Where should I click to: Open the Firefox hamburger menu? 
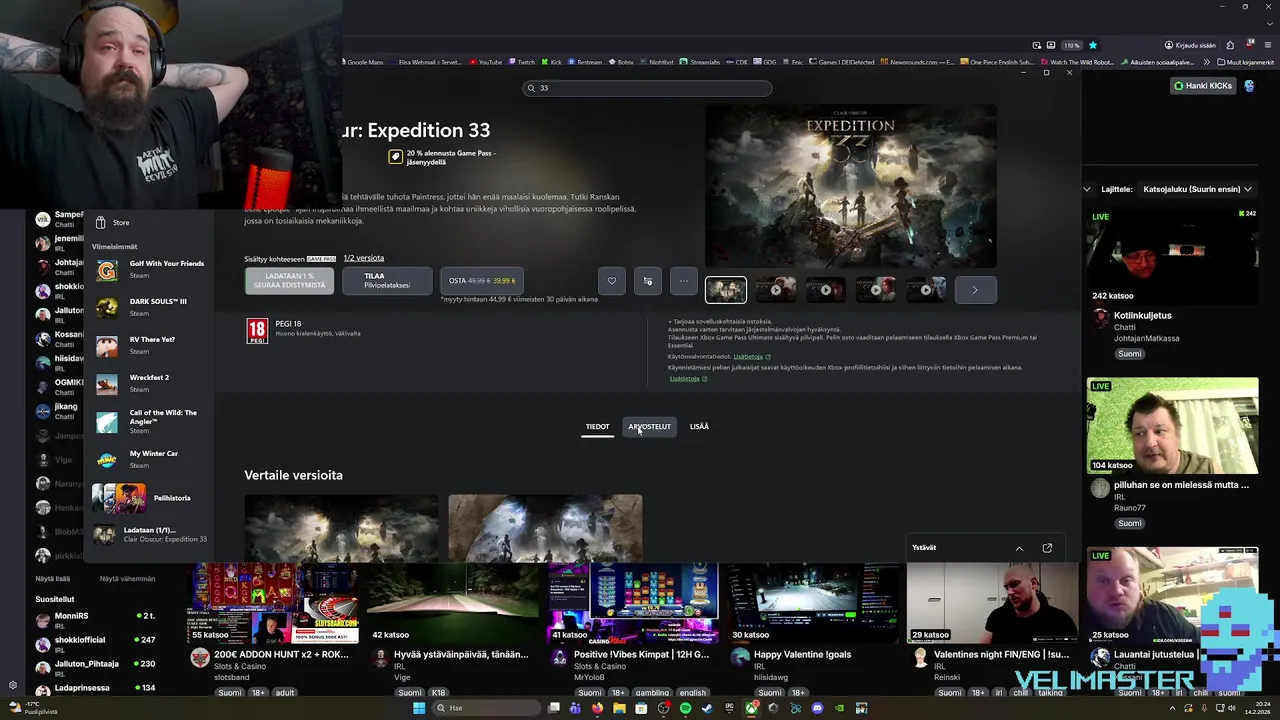click(1268, 45)
